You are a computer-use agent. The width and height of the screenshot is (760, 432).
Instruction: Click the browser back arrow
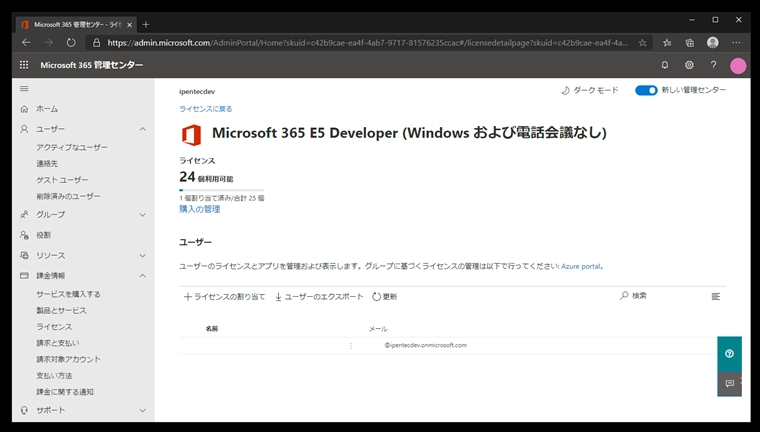[x=26, y=43]
